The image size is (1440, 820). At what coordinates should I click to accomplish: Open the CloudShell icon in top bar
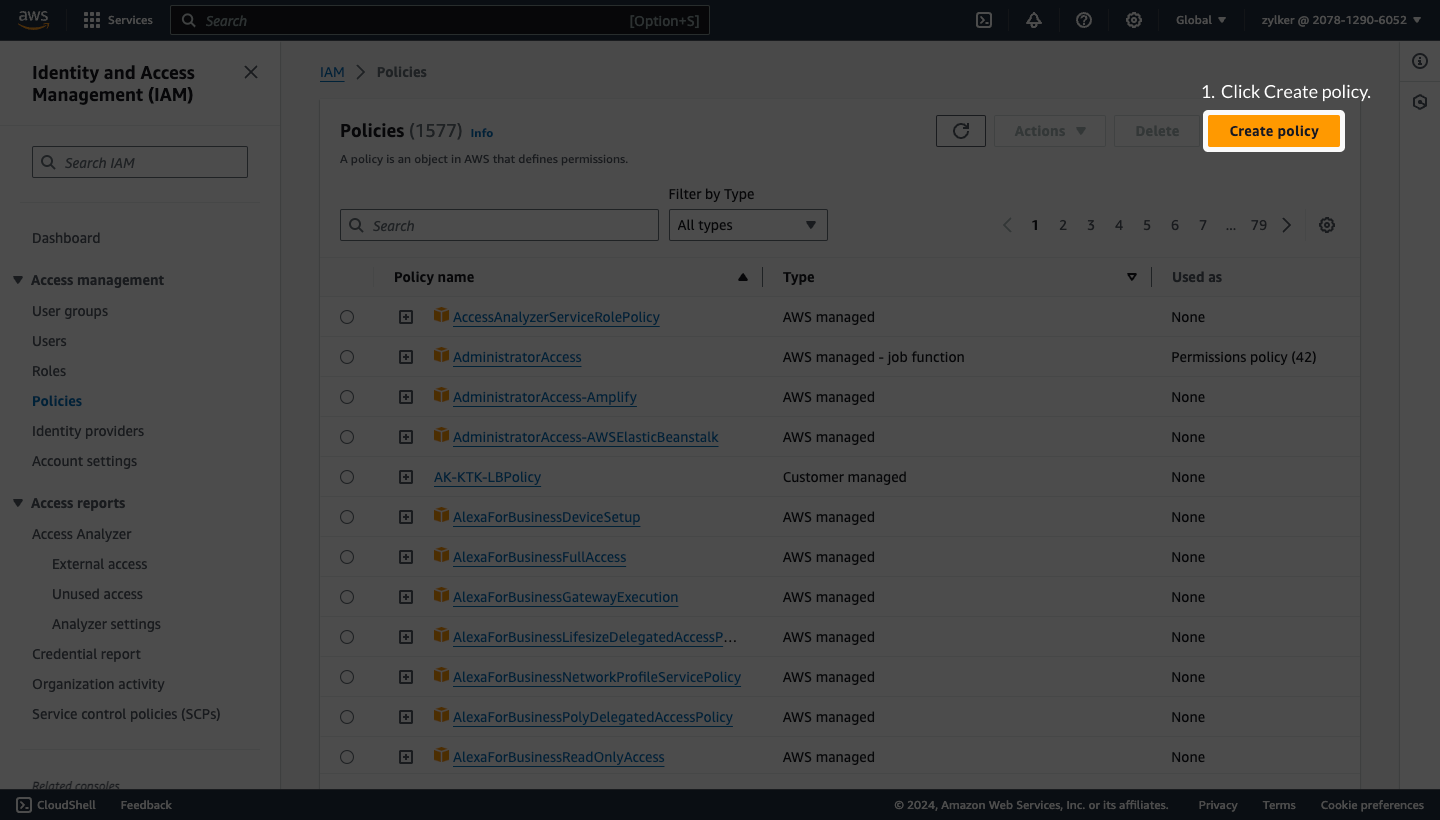984,20
